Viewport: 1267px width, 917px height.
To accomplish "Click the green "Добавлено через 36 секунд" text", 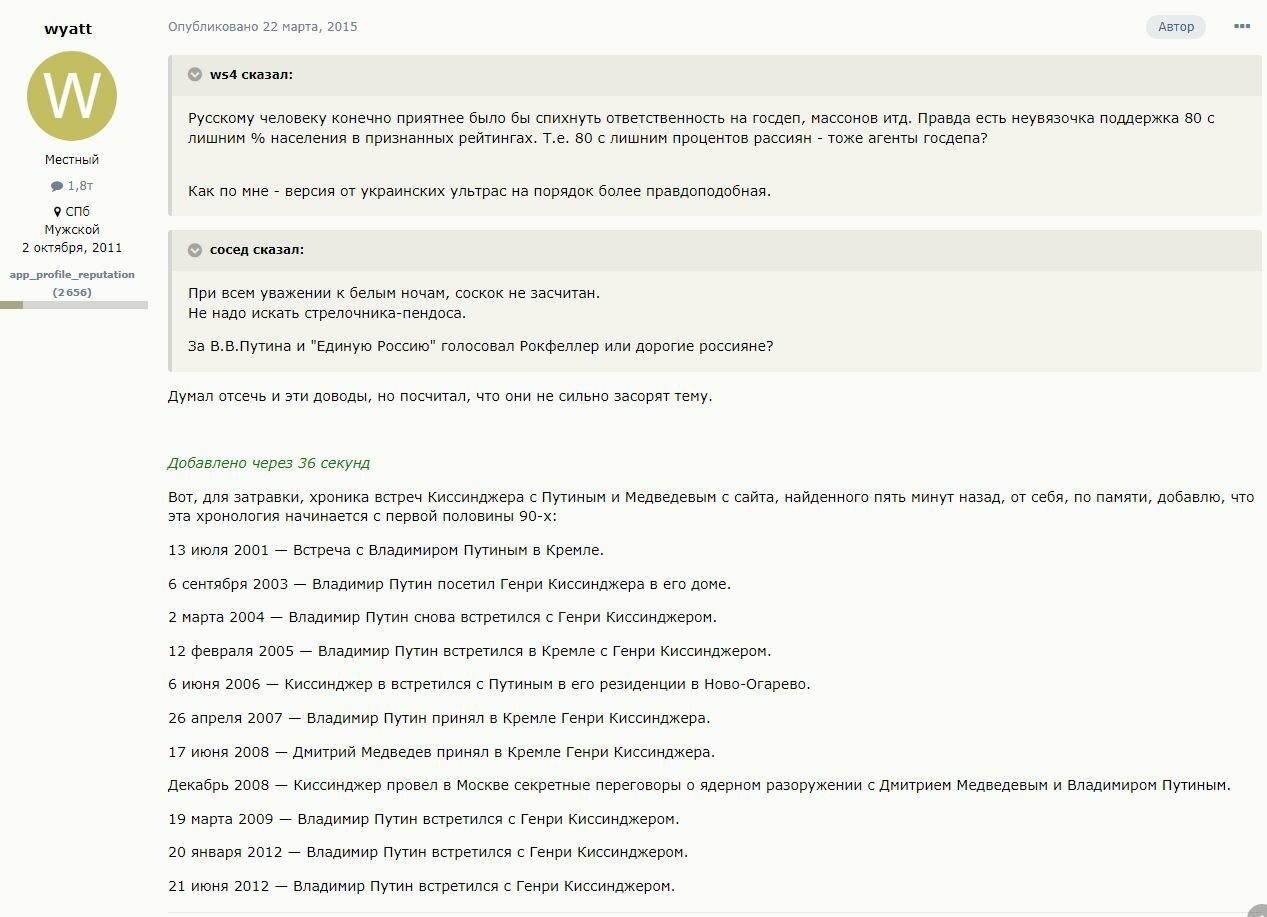I will [268, 463].
